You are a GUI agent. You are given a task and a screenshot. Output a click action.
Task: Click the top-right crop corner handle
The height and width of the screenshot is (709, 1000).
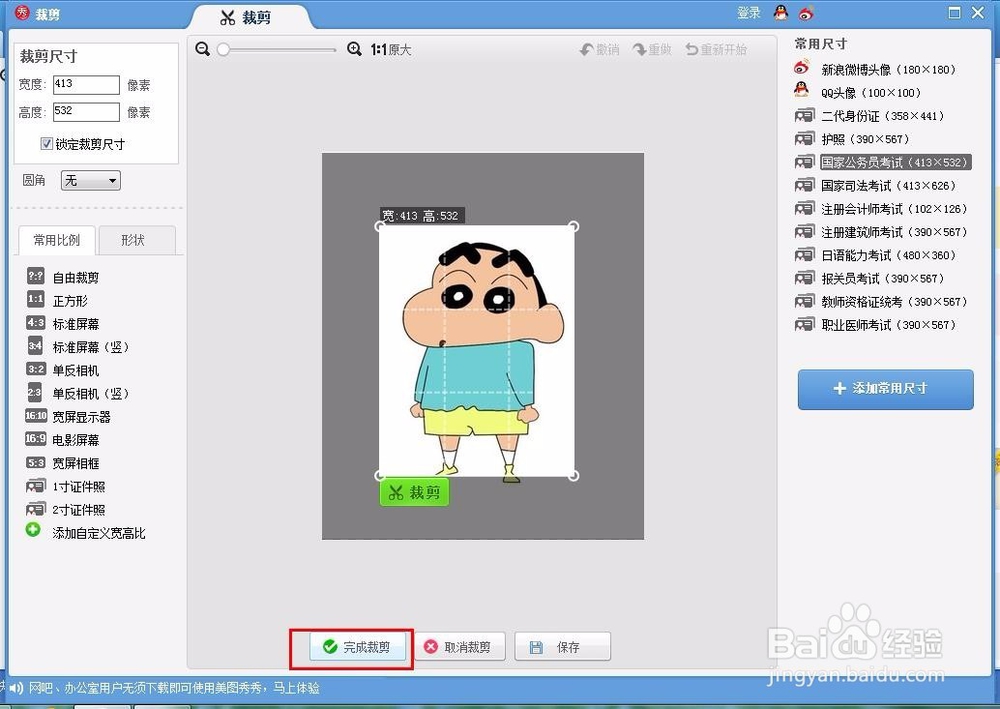click(x=573, y=226)
